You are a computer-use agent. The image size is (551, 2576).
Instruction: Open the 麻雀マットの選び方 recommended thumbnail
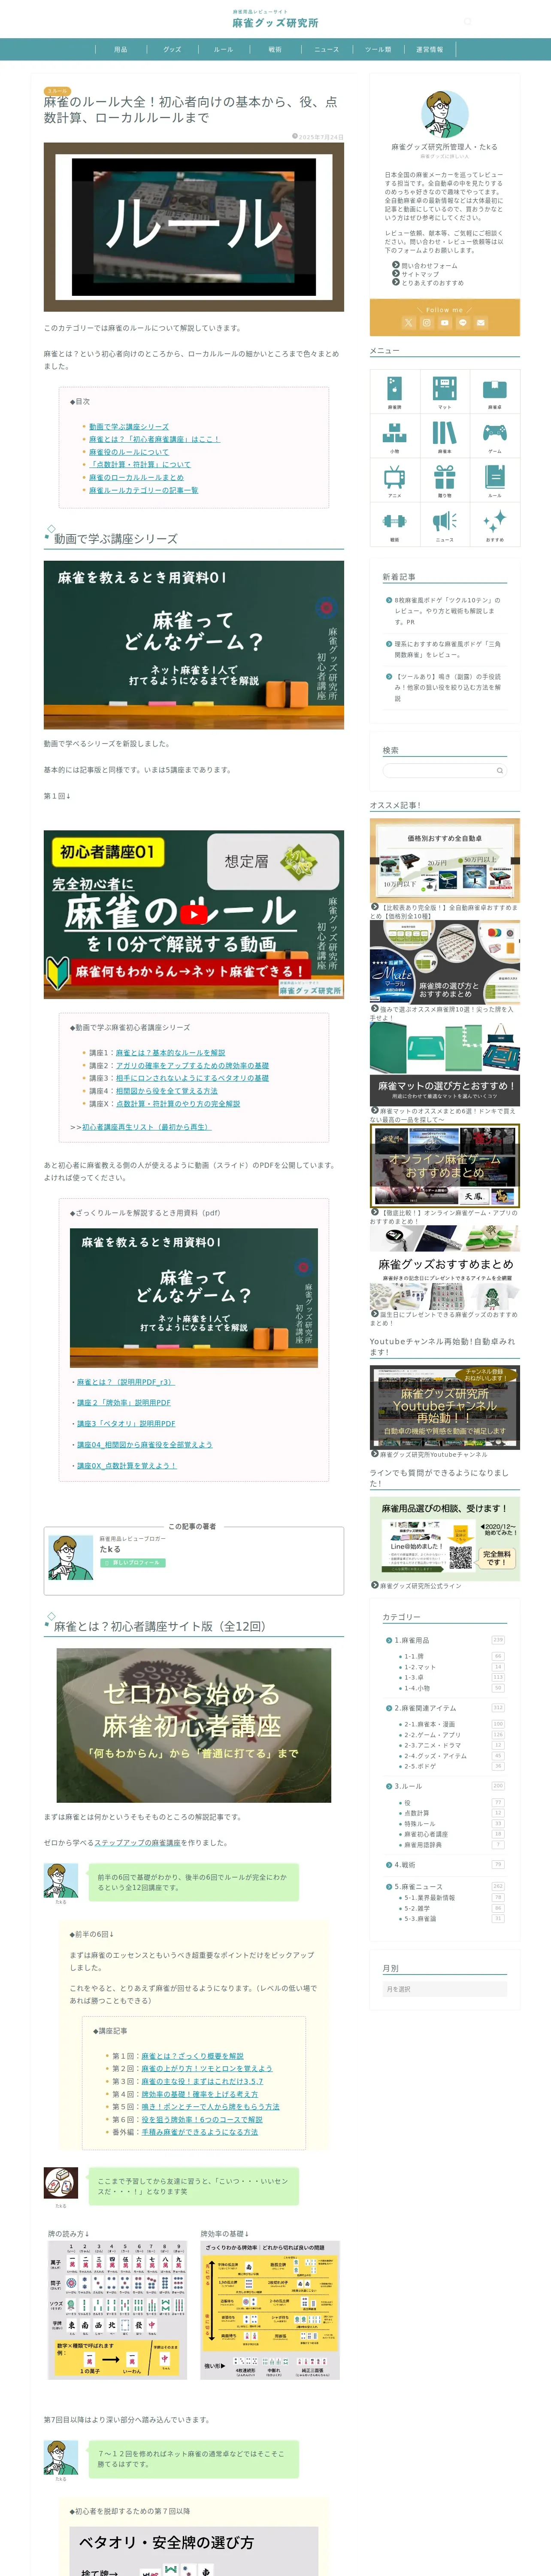tap(445, 1064)
